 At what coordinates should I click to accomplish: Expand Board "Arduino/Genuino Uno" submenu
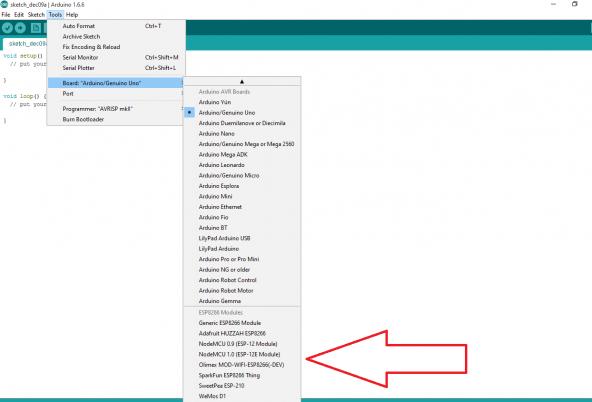coord(116,83)
